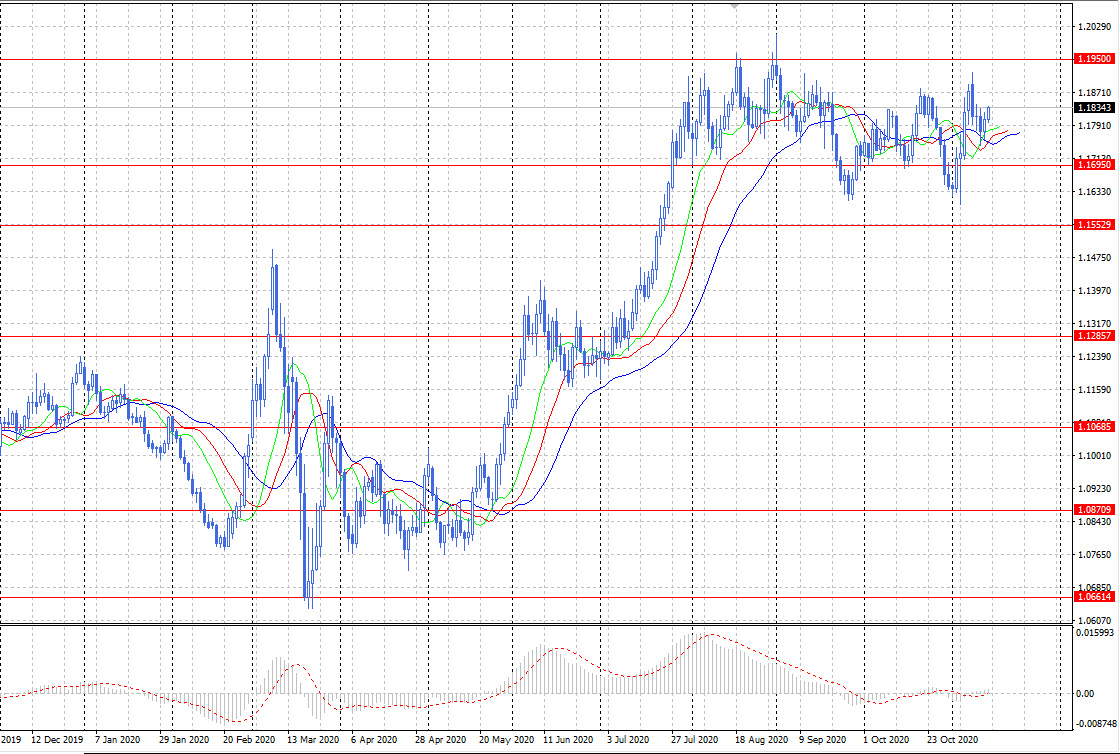The image size is (1120, 754).
Task: Select the 1.06070 price axis value
Action: (1096, 620)
